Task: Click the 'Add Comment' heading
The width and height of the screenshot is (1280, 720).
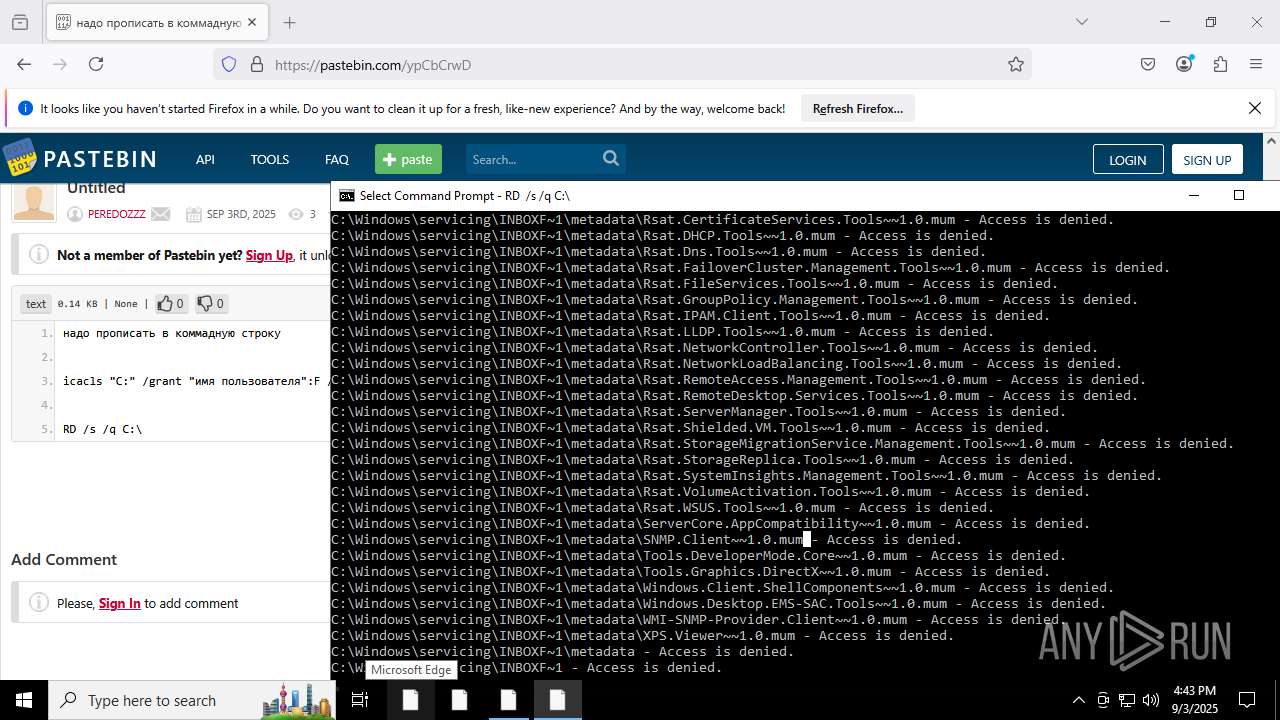Action: 64,559
